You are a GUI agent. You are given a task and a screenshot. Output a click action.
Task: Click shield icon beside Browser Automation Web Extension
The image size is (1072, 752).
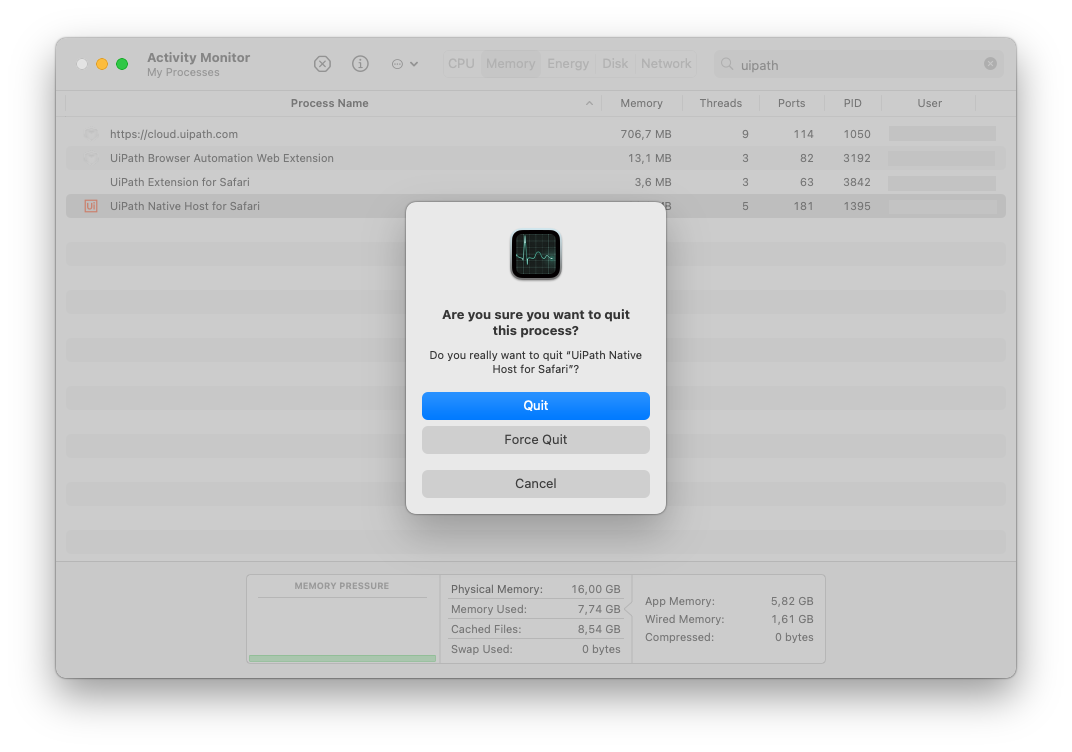click(x=91, y=158)
